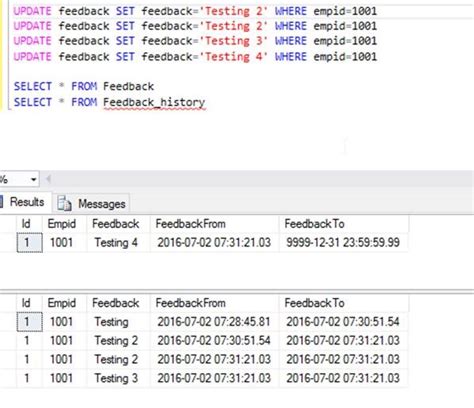
Task: Click 'empid=1001' in the 'Testing 4' statement
Action: pos(345,57)
